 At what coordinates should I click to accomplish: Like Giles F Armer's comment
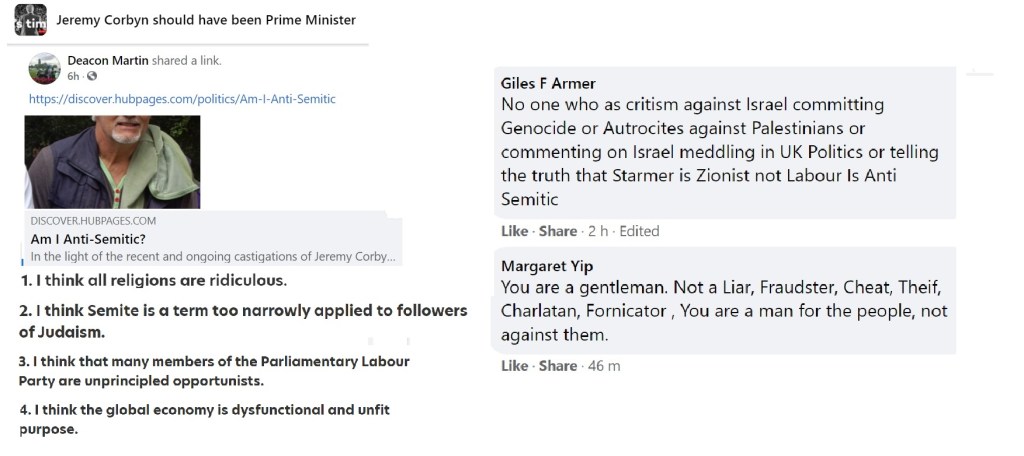(514, 231)
